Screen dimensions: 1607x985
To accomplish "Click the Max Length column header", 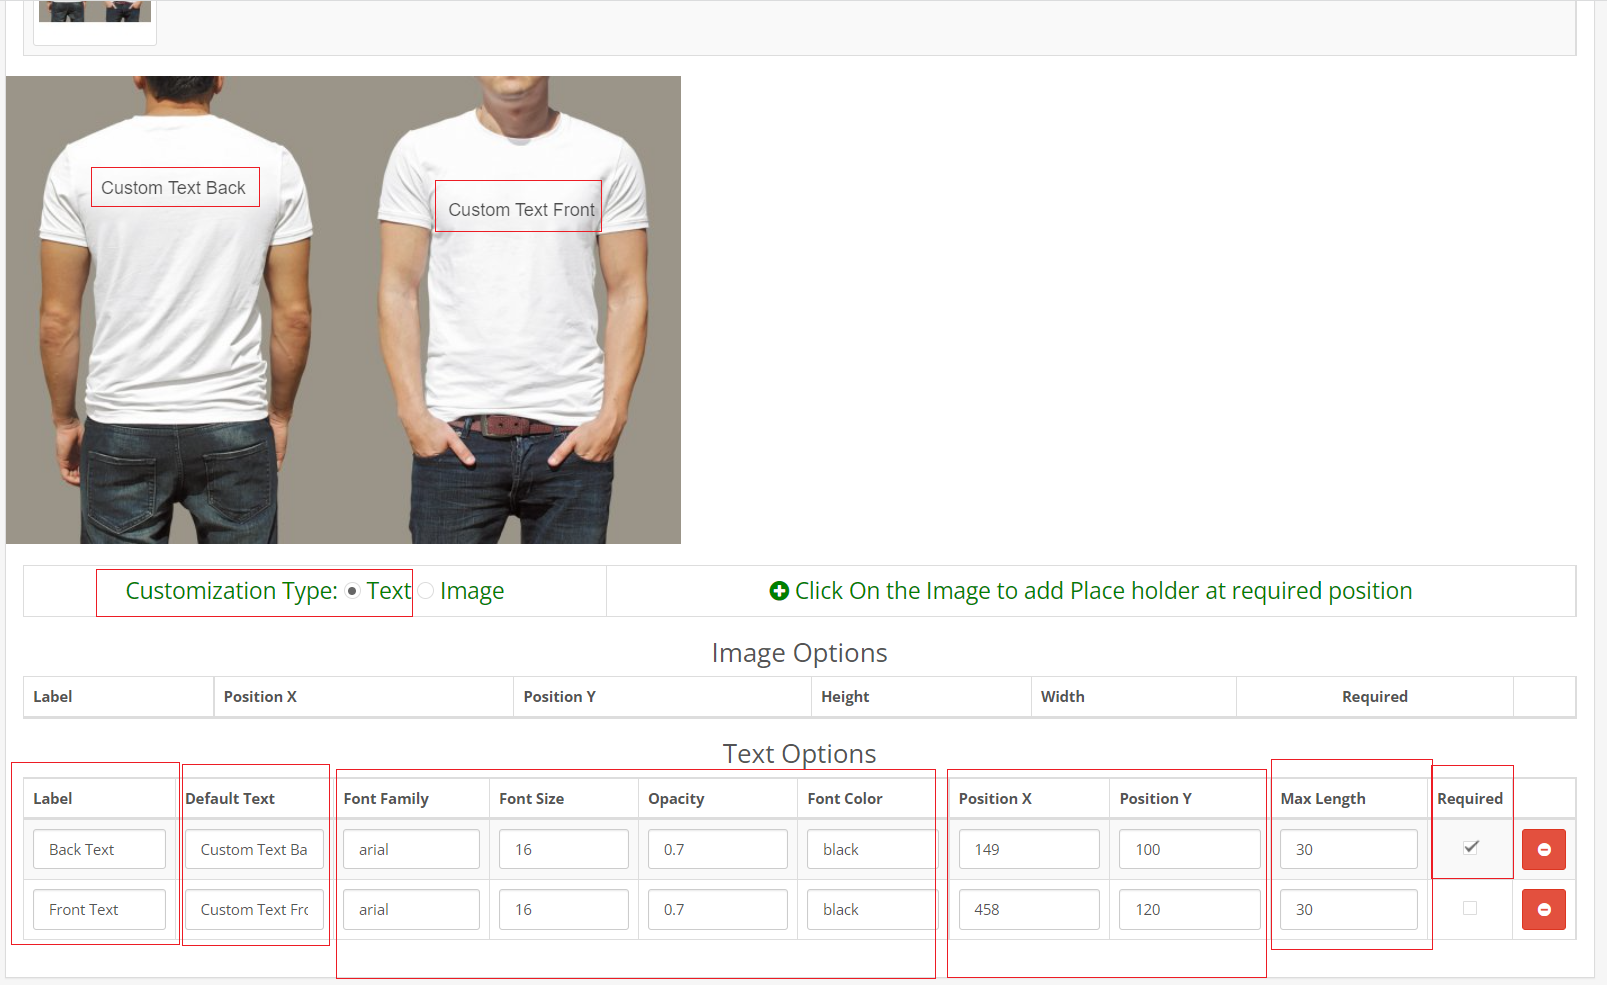I will pos(1323,799).
